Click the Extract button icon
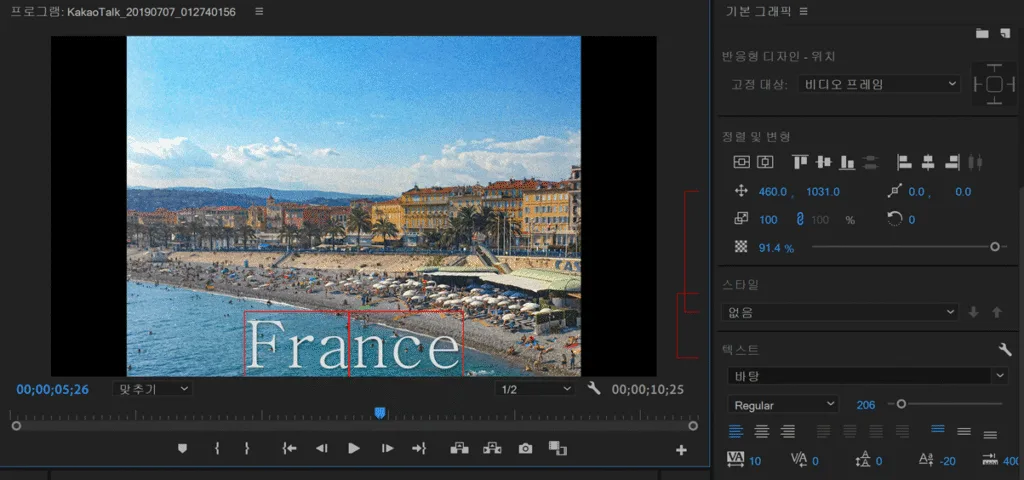This screenshot has height=480, width=1024. click(492, 448)
